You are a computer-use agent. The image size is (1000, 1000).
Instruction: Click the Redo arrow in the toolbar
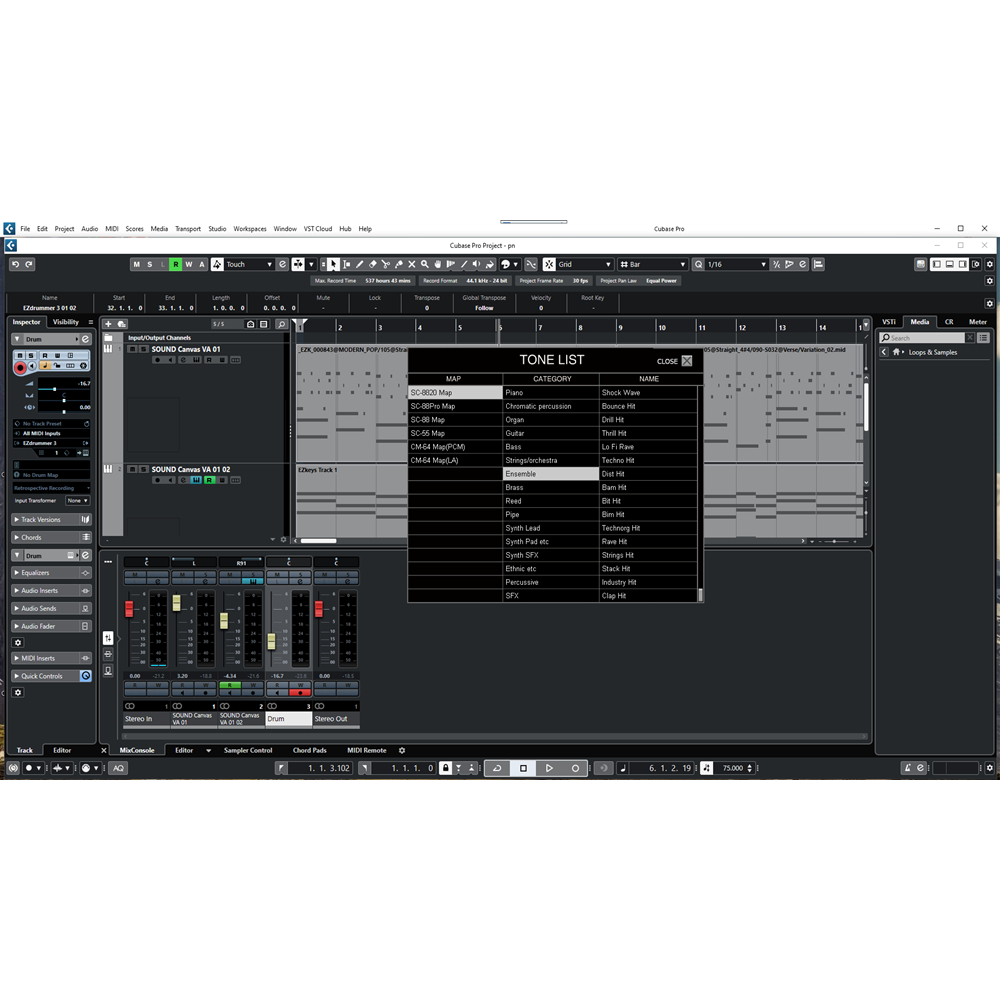(x=29, y=264)
